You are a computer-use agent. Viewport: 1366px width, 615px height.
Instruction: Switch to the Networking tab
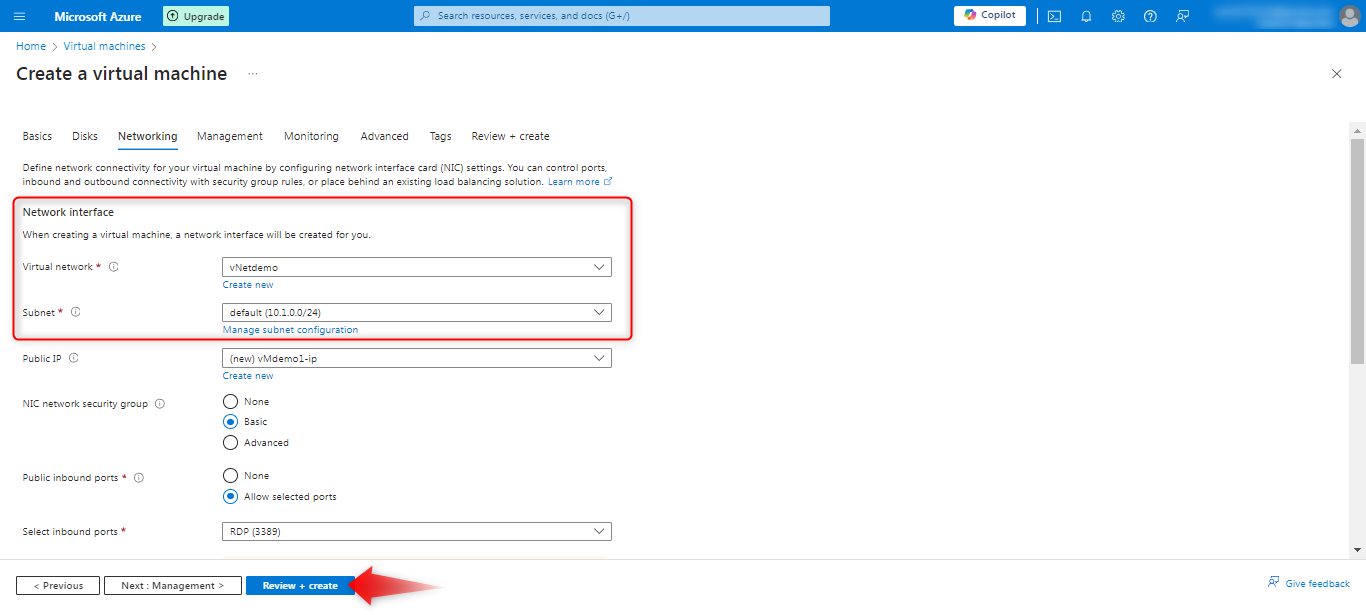coord(147,136)
